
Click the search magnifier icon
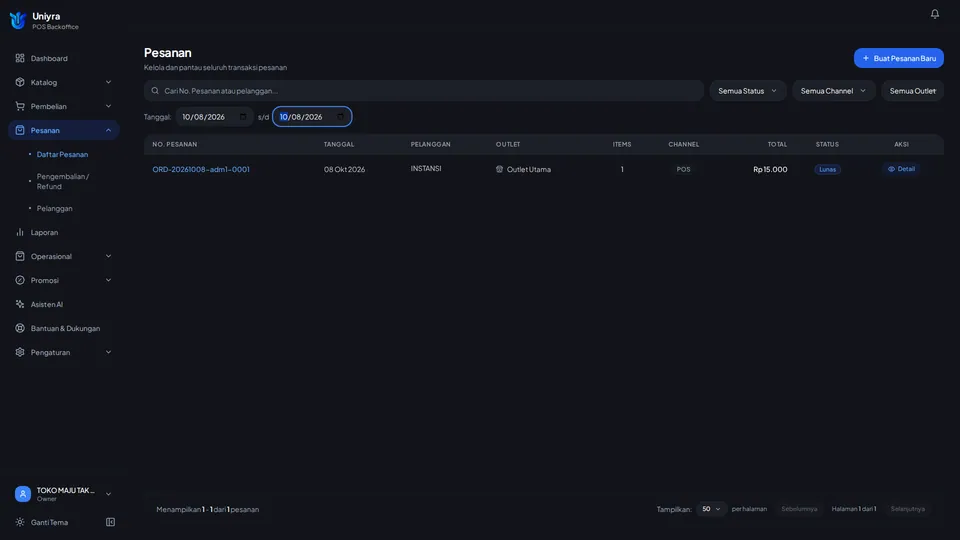click(155, 91)
